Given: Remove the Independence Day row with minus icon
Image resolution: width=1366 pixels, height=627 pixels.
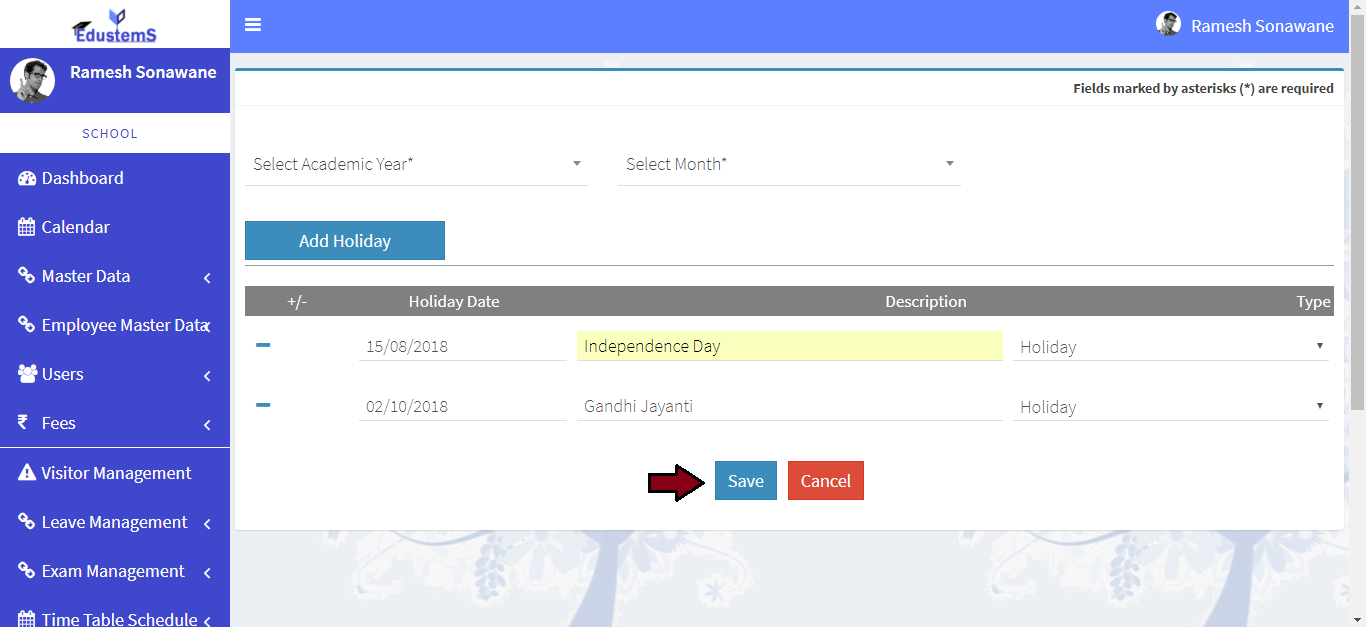Looking at the screenshot, I should pos(263,345).
